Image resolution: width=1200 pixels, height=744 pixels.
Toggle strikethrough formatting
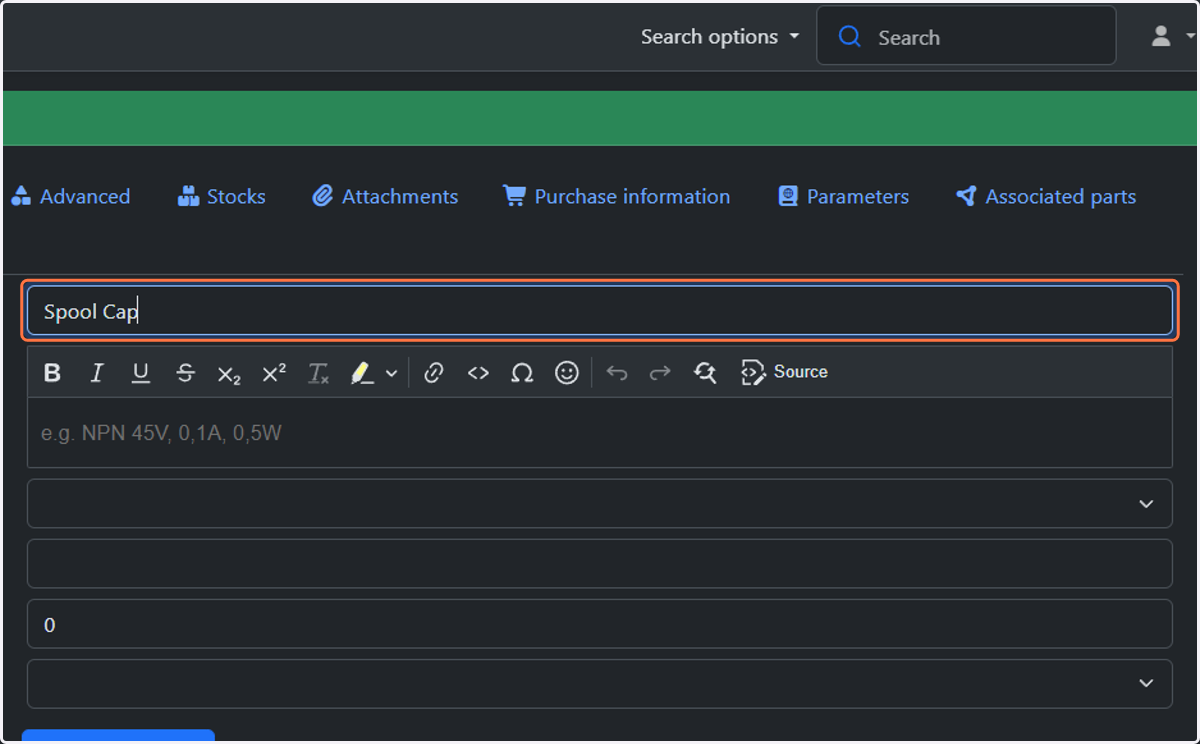click(185, 373)
